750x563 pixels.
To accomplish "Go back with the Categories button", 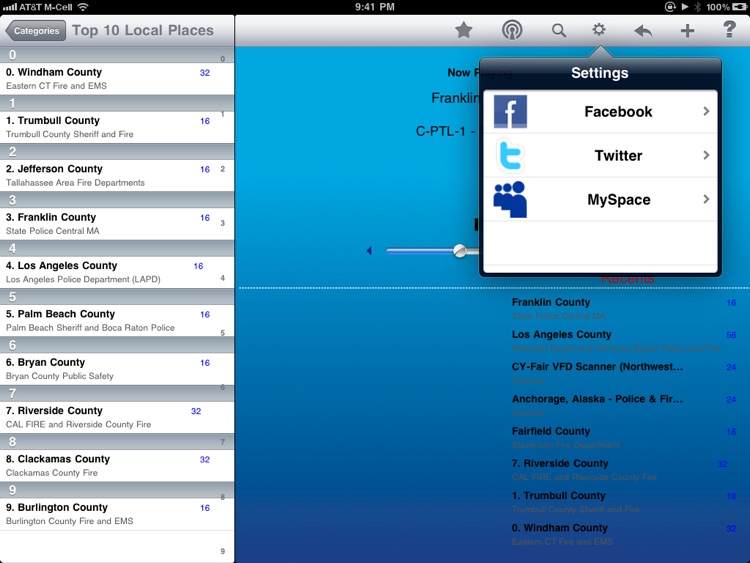I will tap(35, 31).
